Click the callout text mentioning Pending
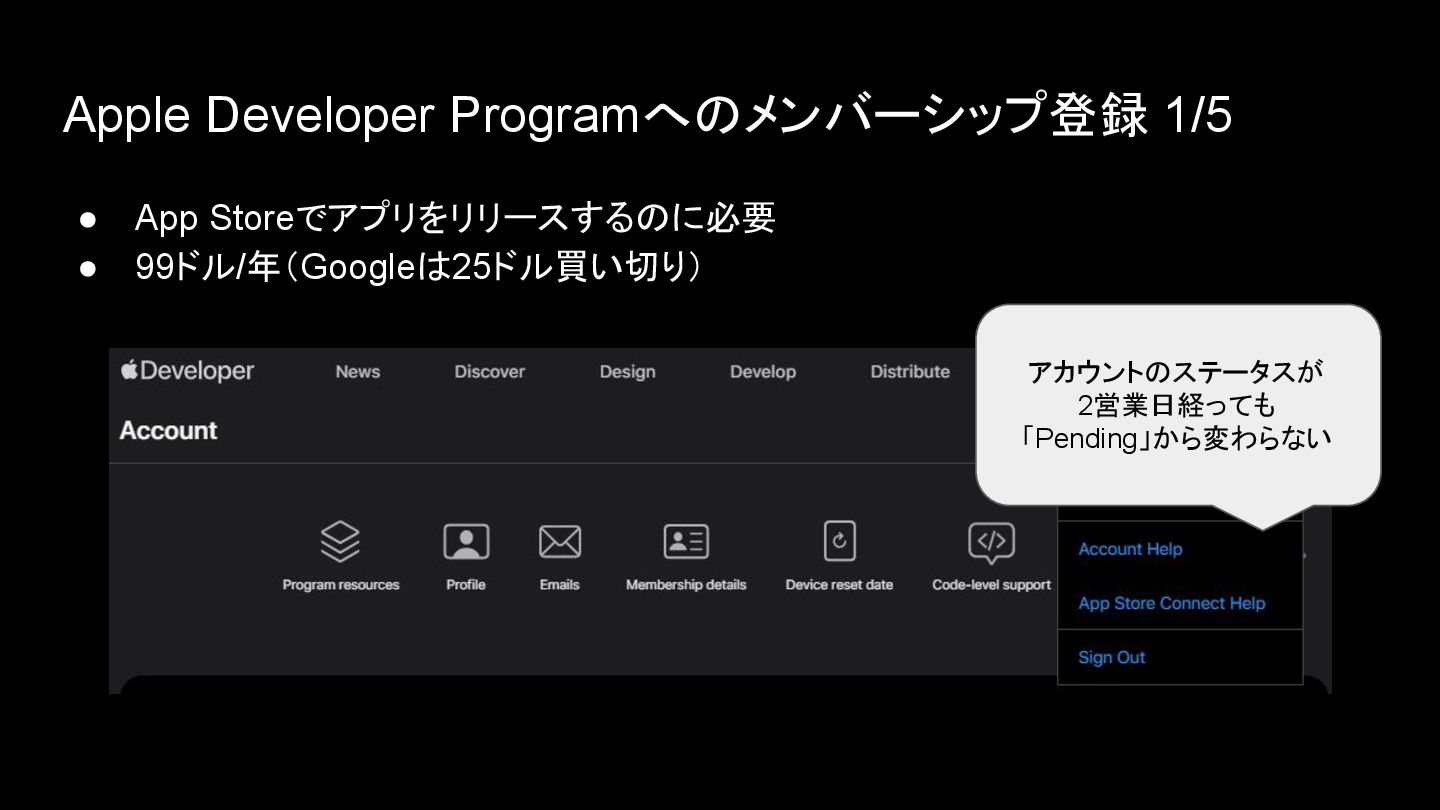This screenshot has height=810, width=1440. click(x=1176, y=405)
